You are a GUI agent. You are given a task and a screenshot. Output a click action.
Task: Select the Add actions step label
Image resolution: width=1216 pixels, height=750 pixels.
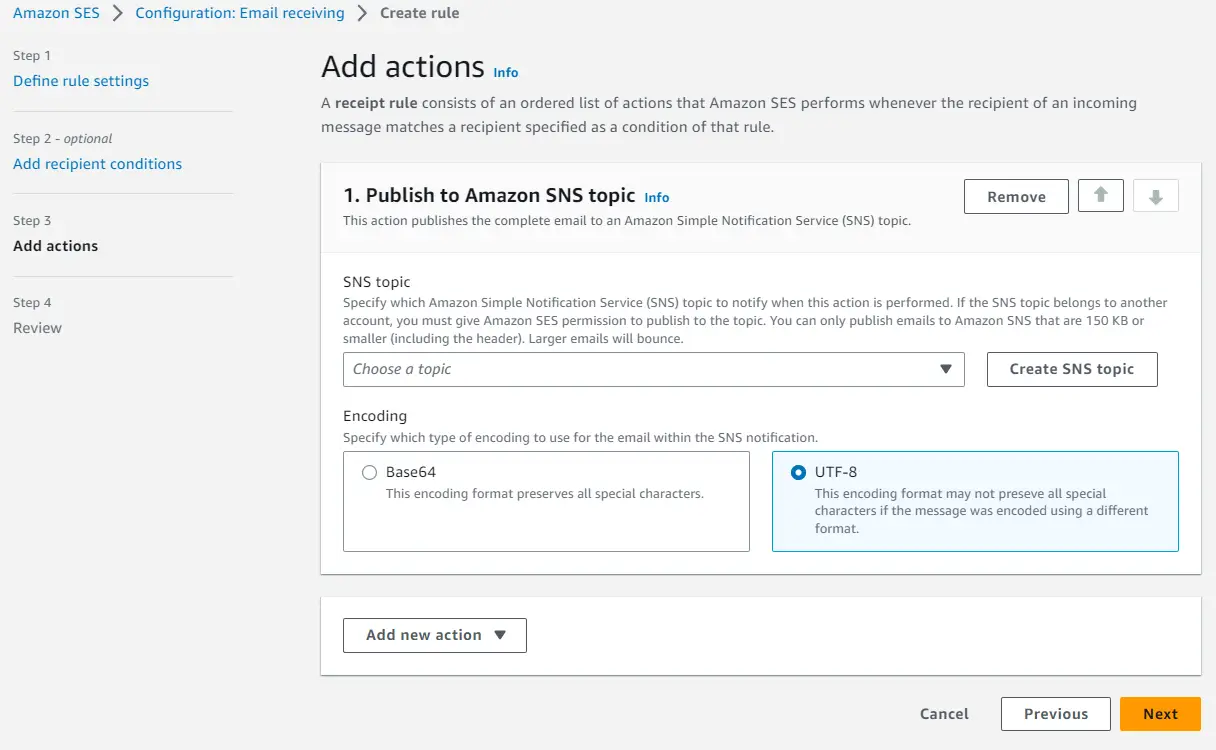pyautogui.click(x=56, y=246)
